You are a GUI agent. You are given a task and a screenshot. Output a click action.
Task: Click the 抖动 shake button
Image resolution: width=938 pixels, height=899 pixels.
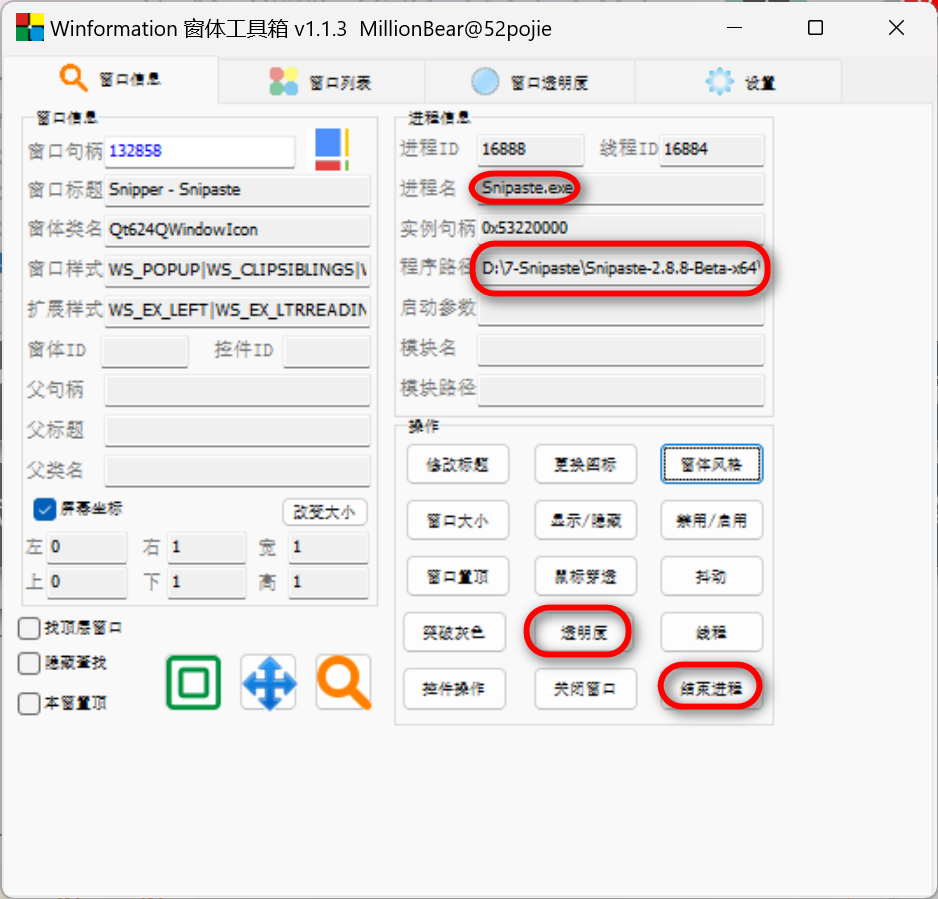(711, 577)
